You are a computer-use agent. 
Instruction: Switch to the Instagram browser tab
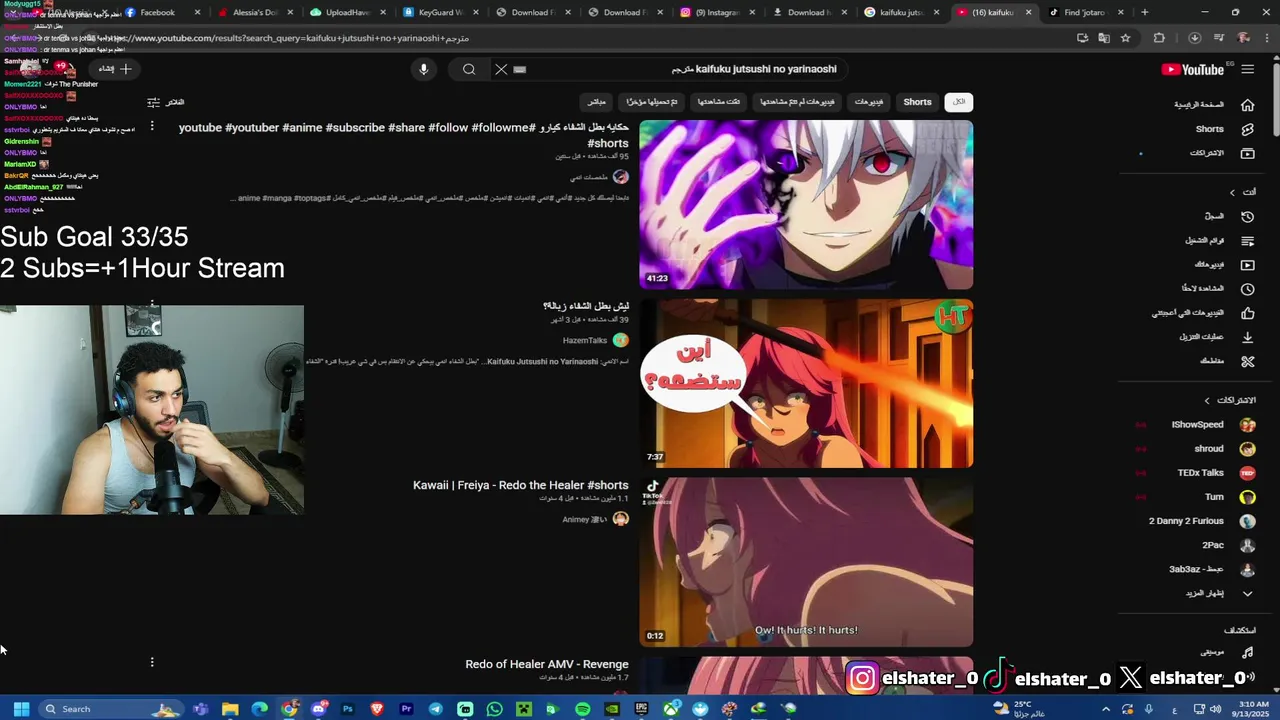715,12
